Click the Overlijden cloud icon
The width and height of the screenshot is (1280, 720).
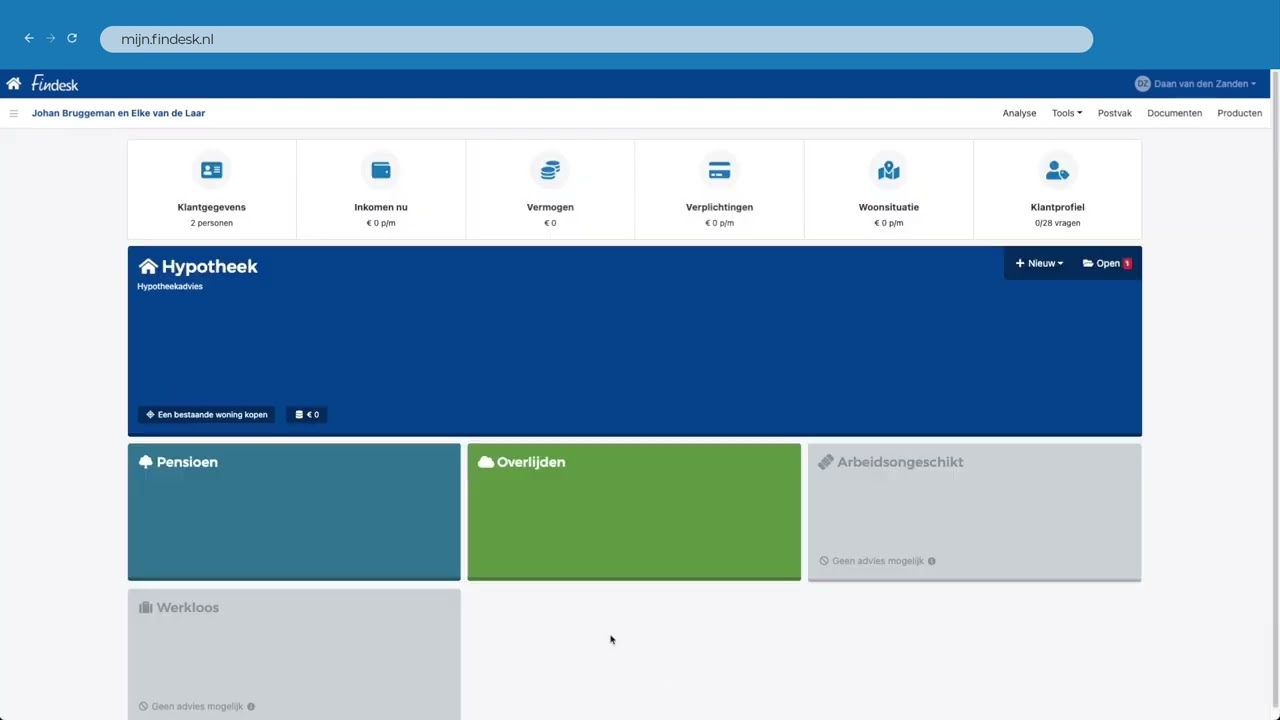(486, 462)
